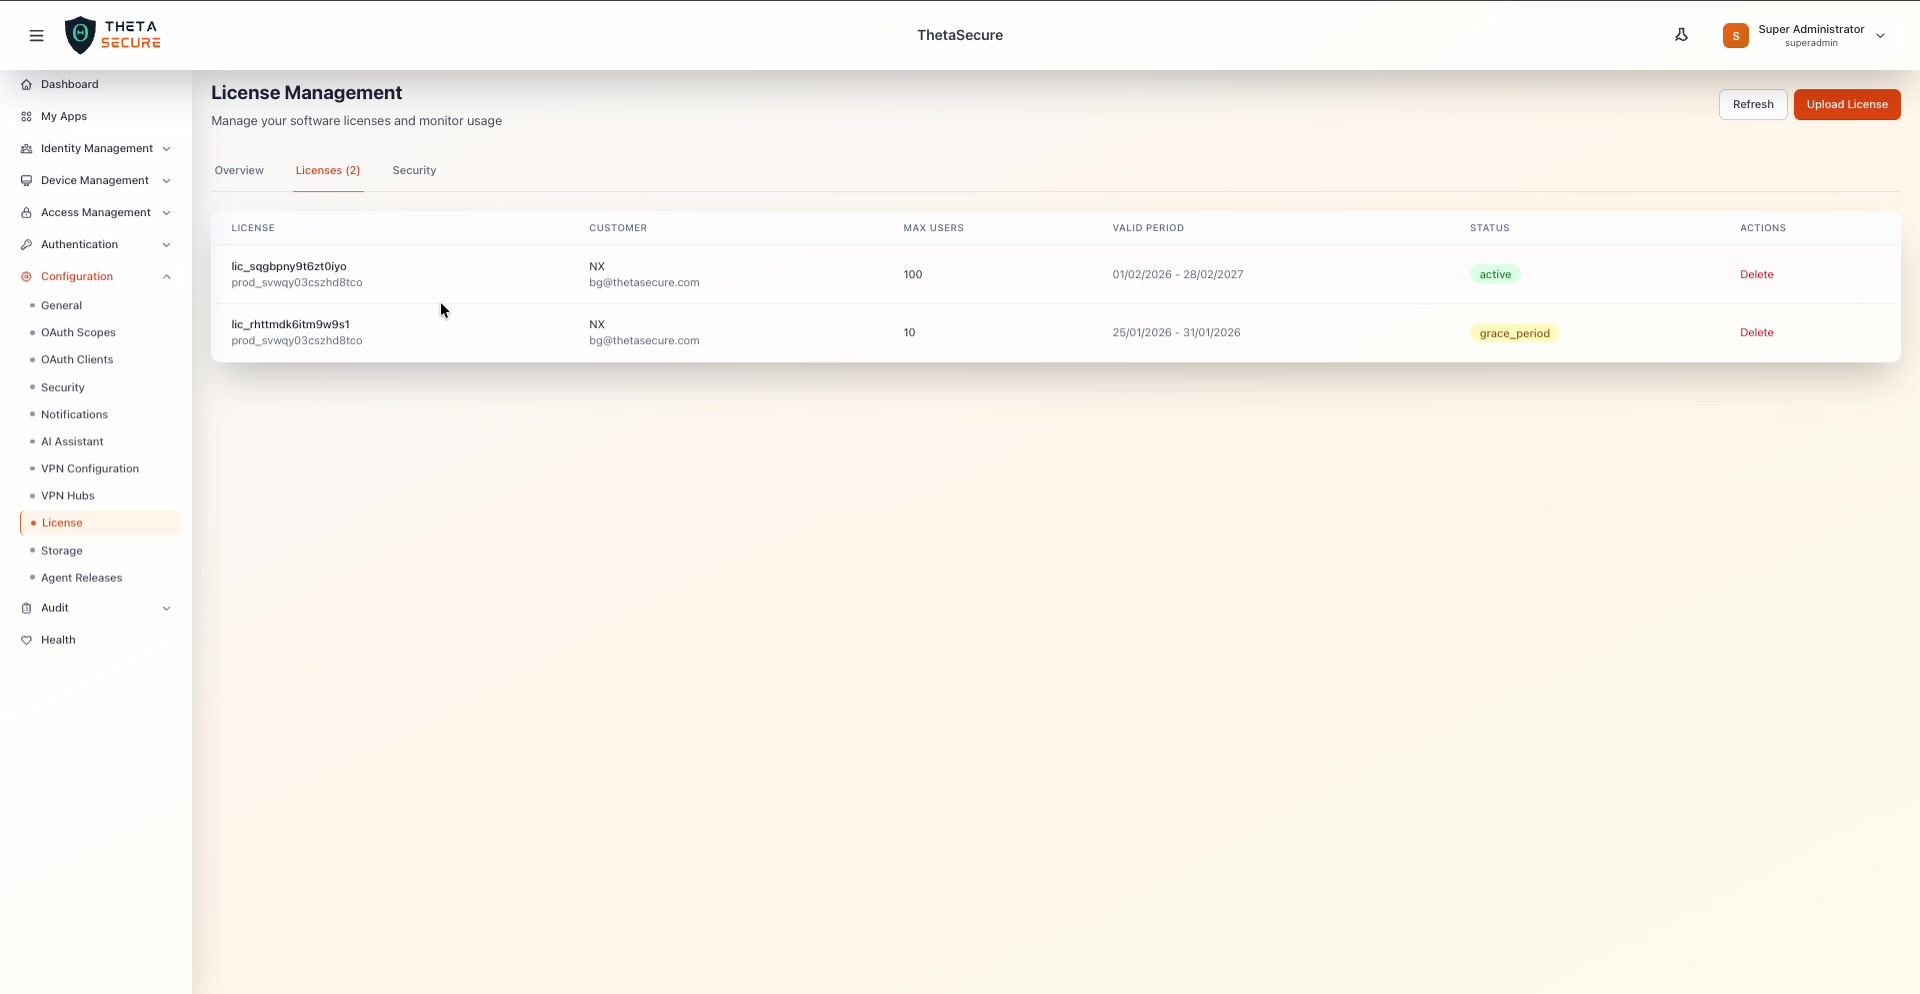Image resolution: width=1920 pixels, height=994 pixels.
Task: Open notifications via the bell icon
Action: coord(1682,34)
